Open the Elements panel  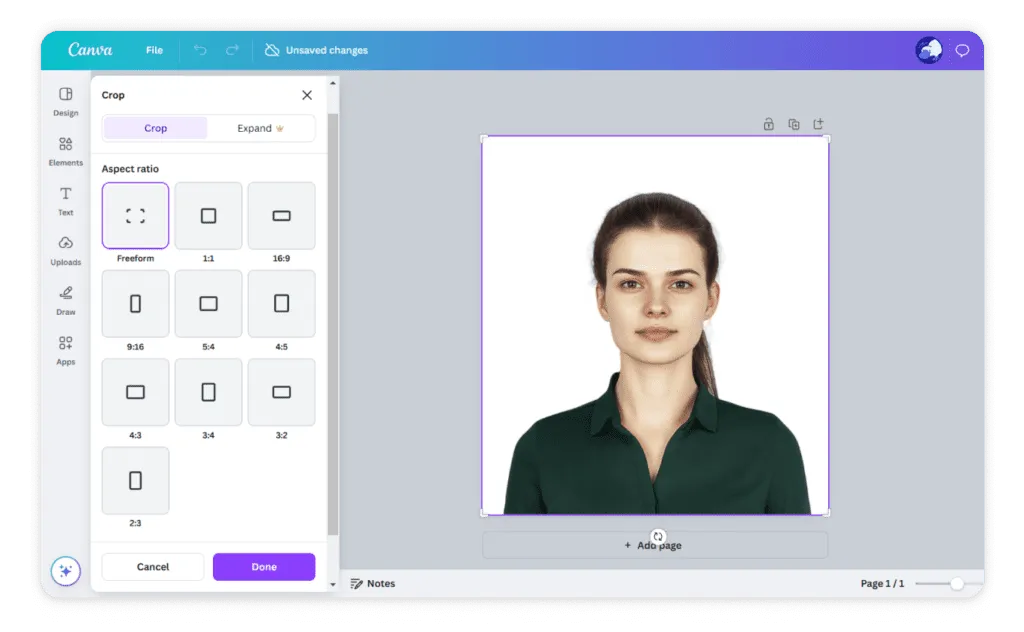tap(66, 149)
